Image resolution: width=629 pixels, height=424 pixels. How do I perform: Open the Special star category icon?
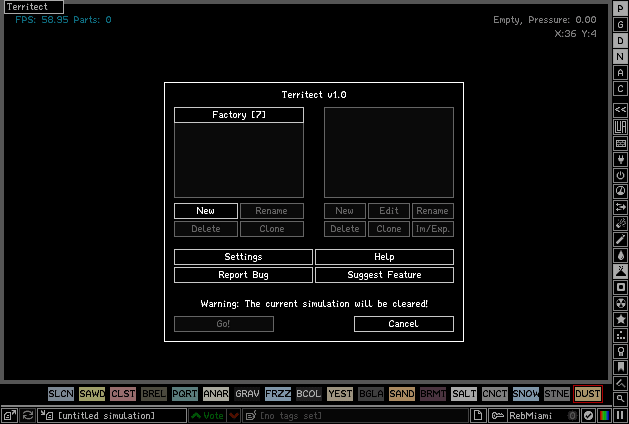point(620,320)
